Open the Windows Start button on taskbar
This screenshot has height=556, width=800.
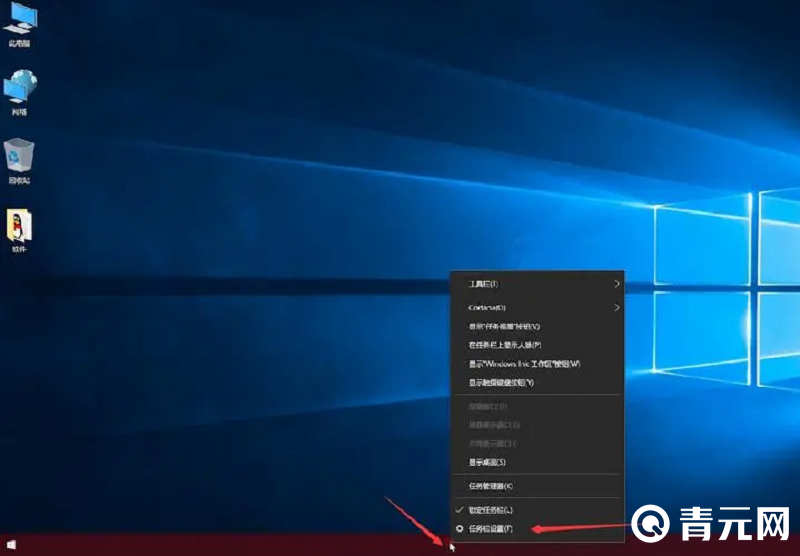(11, 545)
